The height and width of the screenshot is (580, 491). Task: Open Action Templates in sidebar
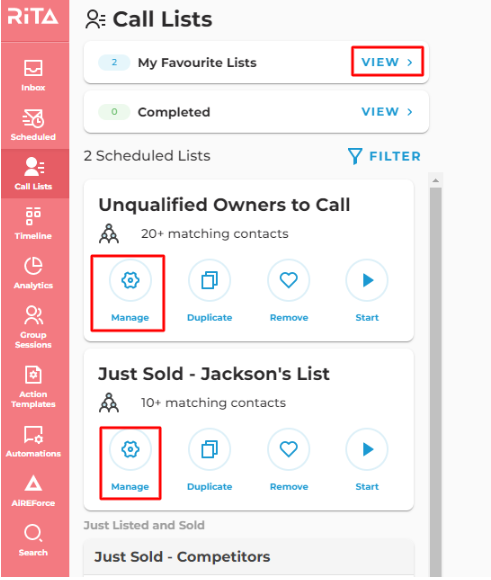(33, 387)
